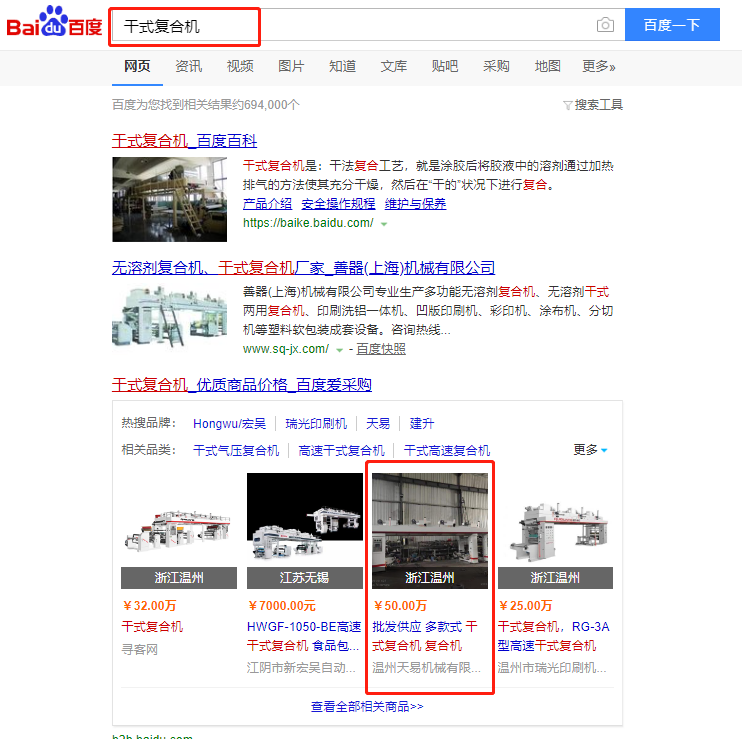Choose category 干式气压复合机
742x739 pixels.
pos(236,450)
